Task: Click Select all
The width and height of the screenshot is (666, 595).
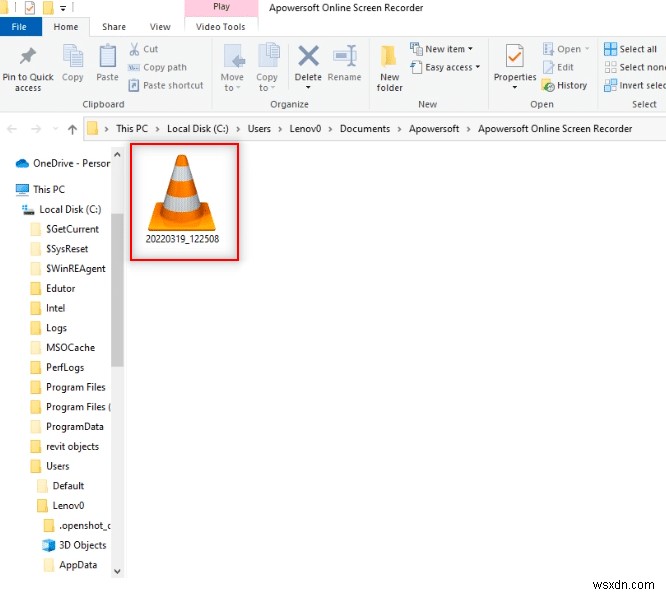Action: [630, 49]
